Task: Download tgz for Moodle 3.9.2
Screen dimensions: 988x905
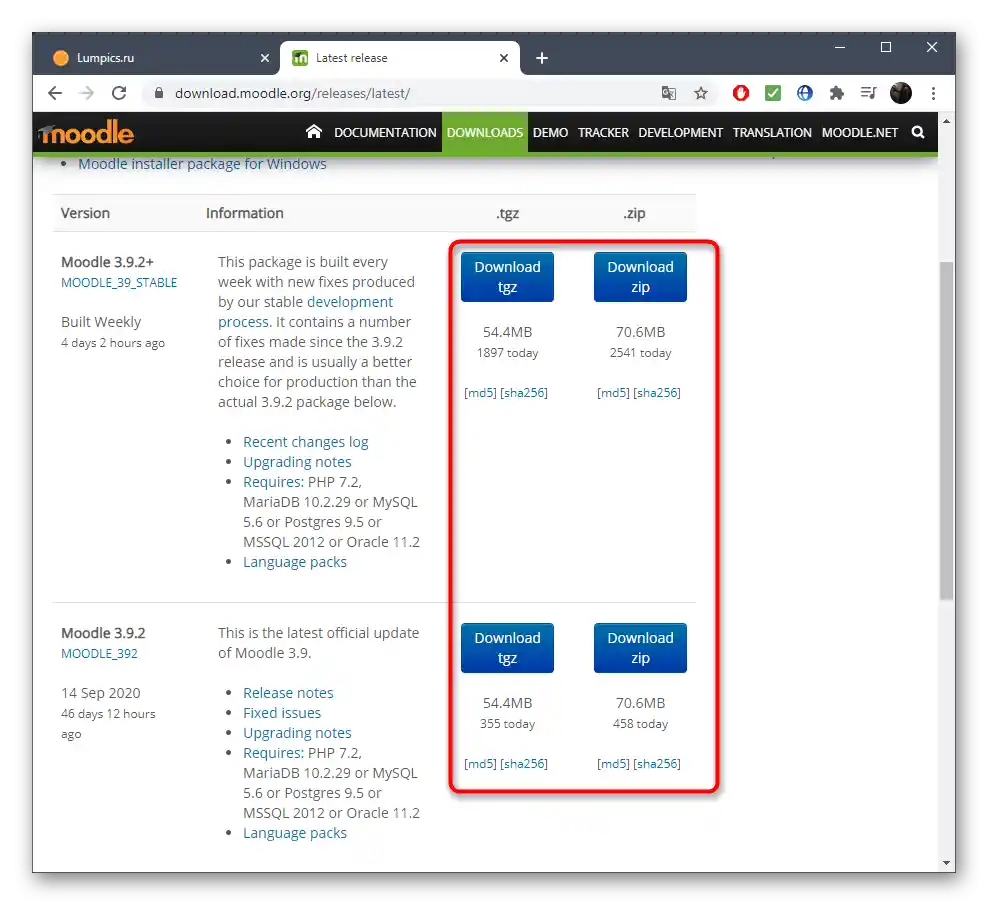Action: pos(507,648)
